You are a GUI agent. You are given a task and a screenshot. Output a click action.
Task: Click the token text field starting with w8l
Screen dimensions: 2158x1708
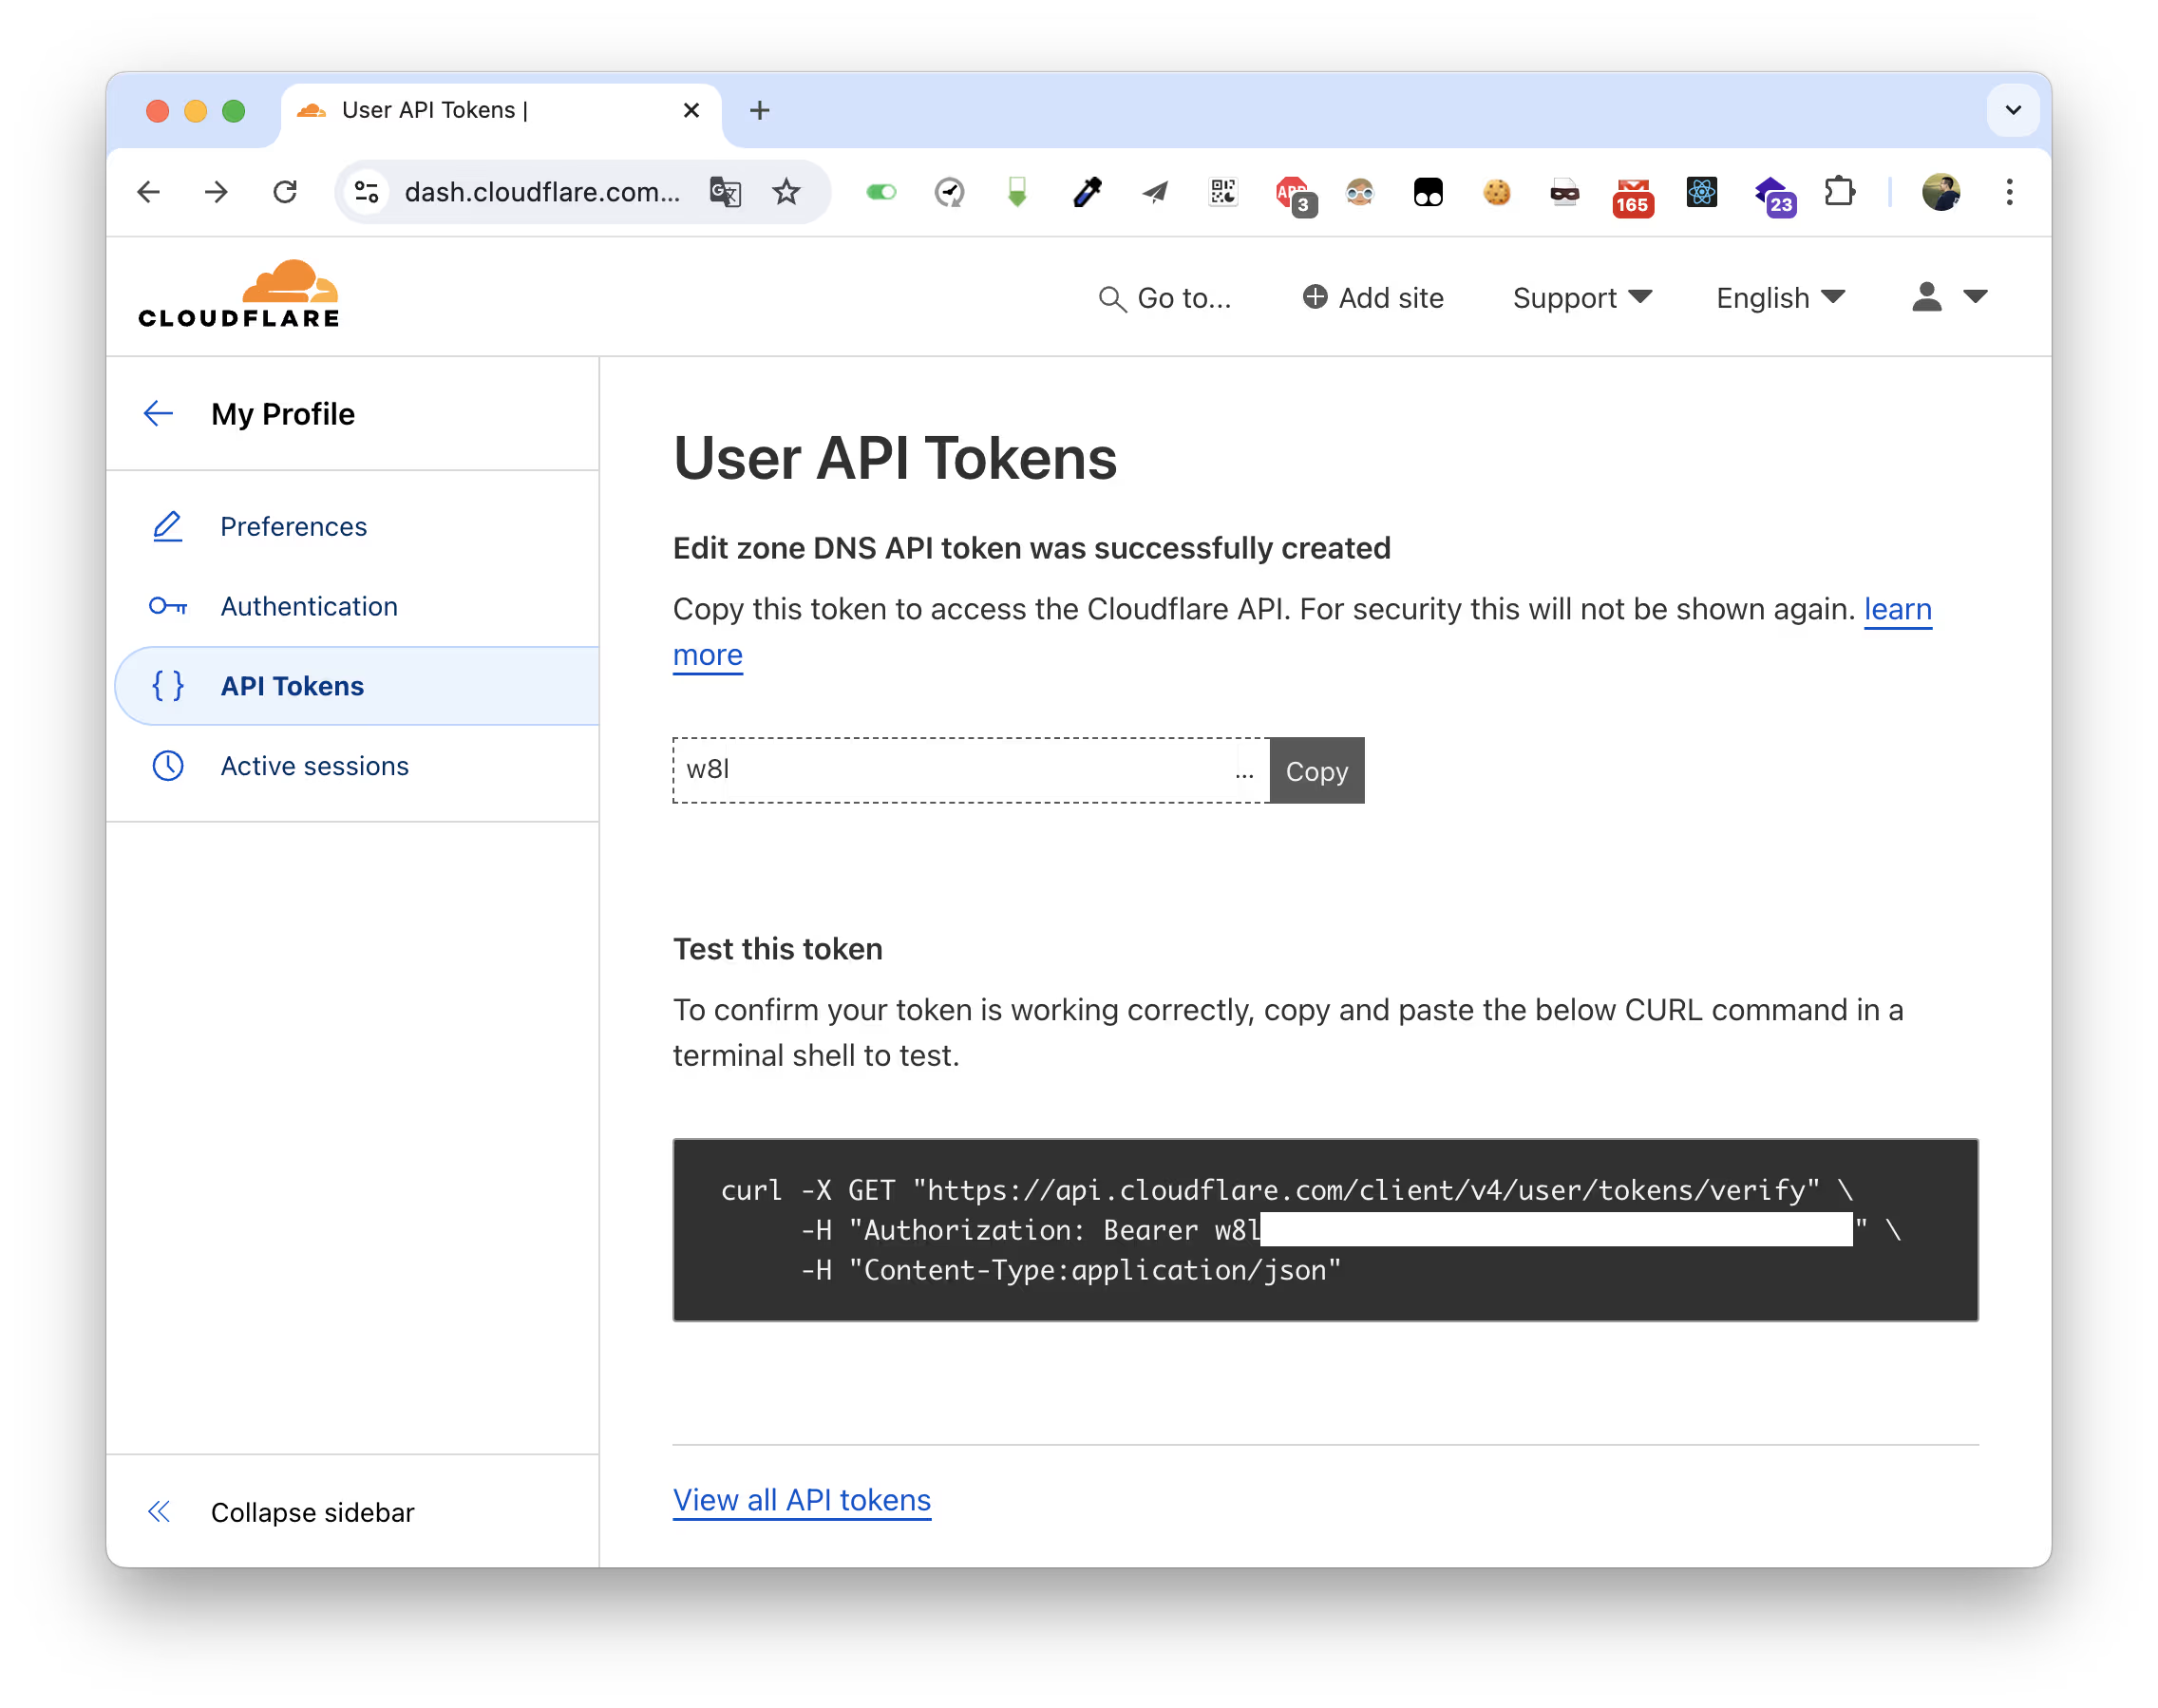[970, 770]
